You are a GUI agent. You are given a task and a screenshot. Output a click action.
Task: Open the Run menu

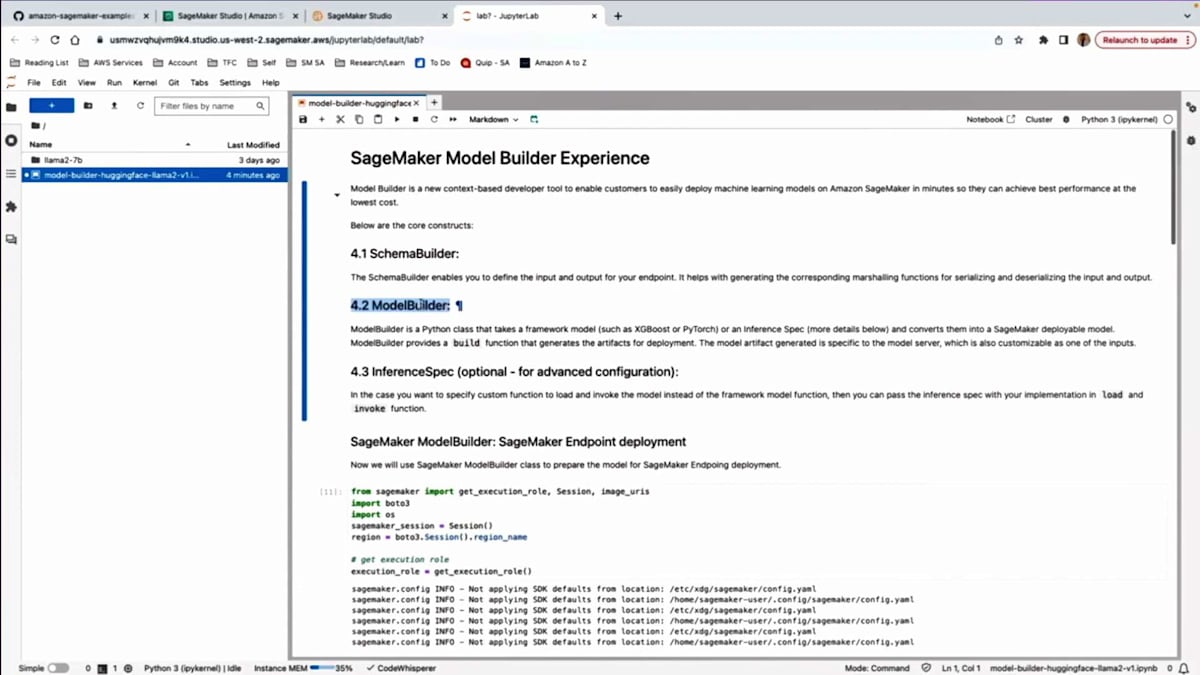114,83
